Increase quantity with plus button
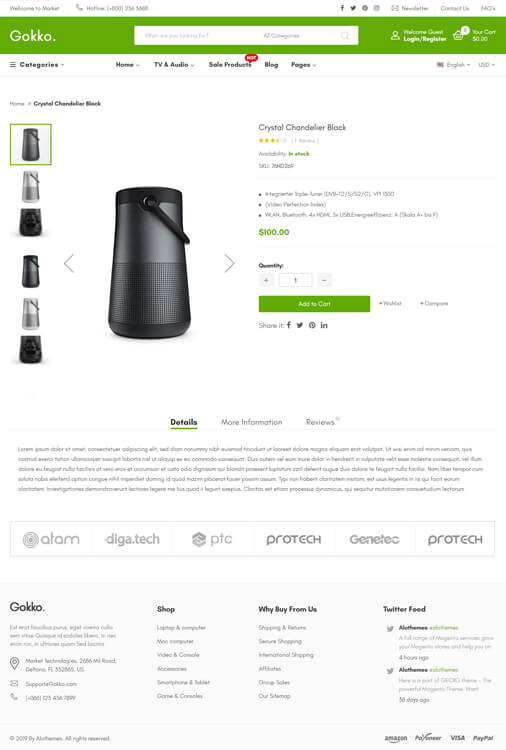 pyautogui.click(x=266, y=280)
